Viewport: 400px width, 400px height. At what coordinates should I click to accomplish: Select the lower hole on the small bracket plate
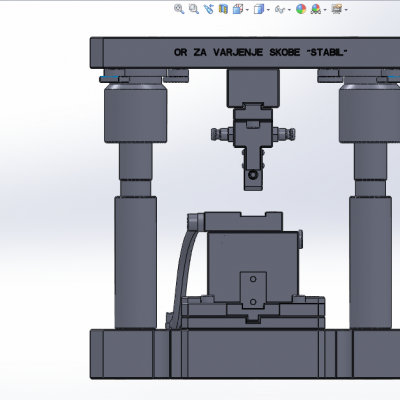[253, 302]
